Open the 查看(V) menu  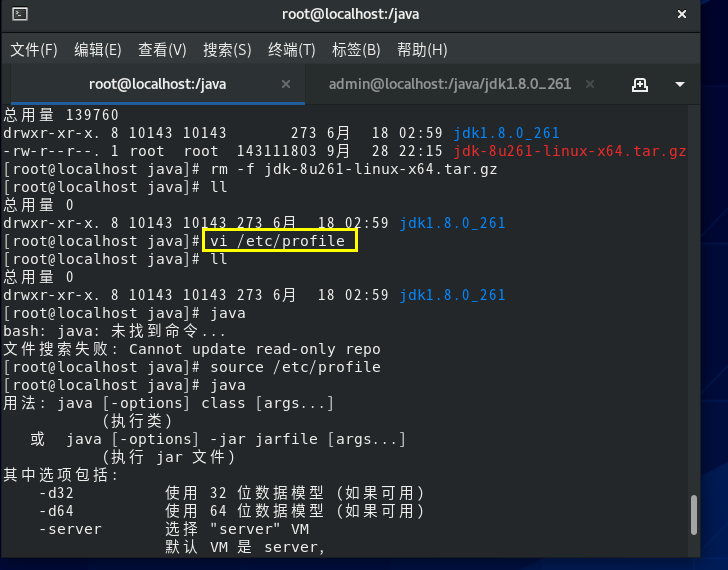point(162,50)
